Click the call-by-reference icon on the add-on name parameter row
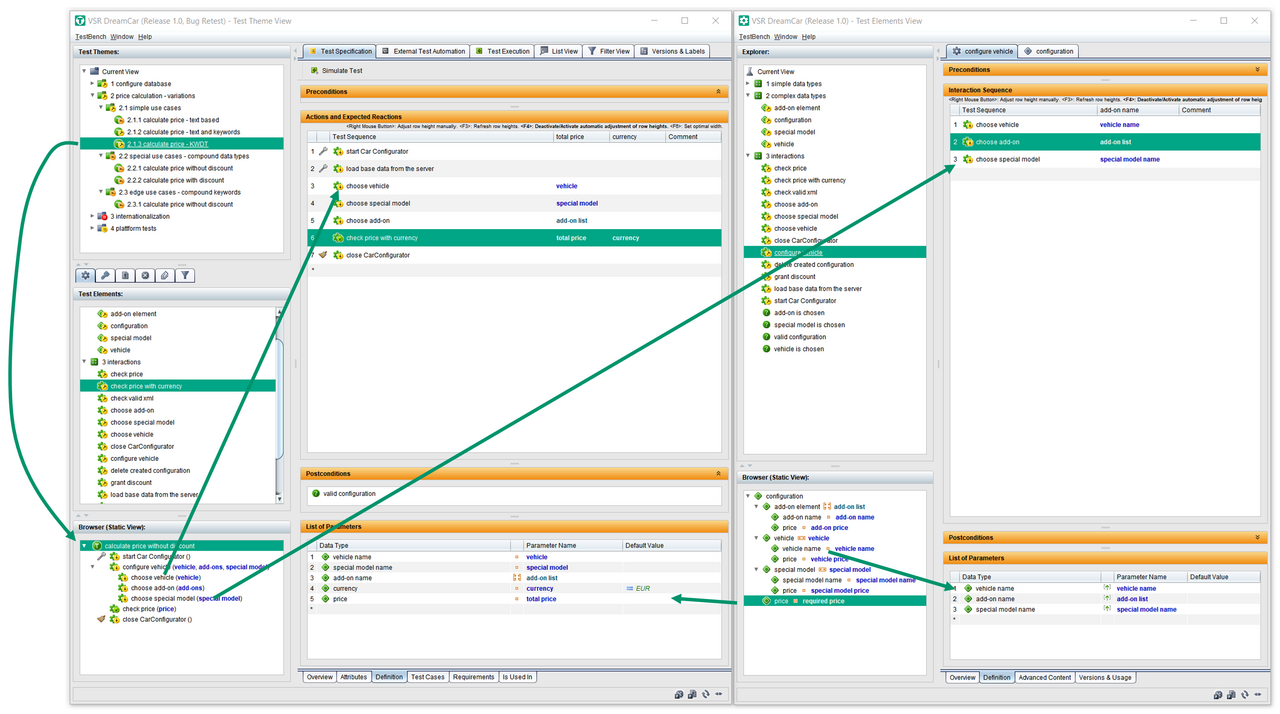 click(1107, 599)
